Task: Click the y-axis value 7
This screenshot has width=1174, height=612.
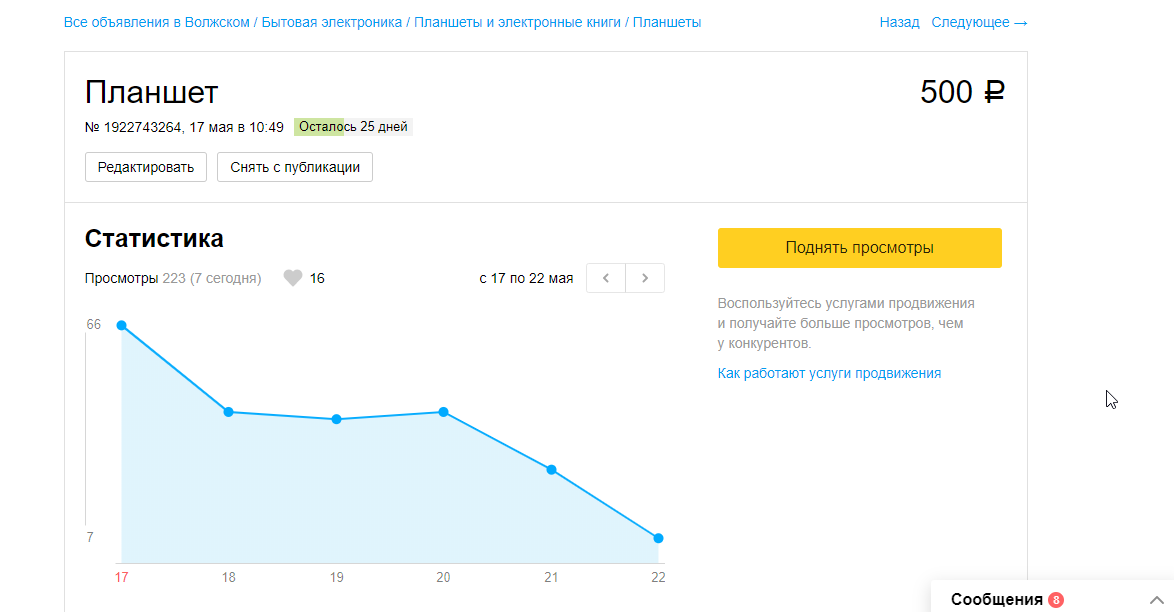Action: point(90,537)
